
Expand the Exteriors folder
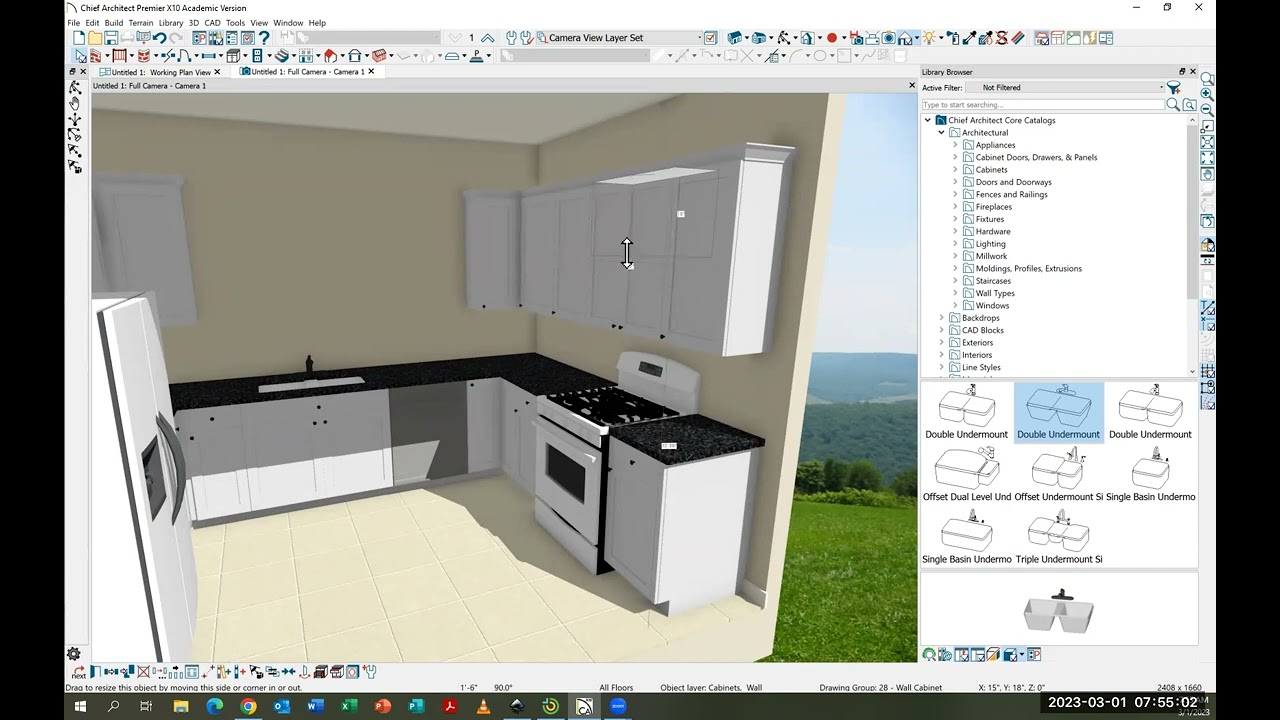[941, 342]
